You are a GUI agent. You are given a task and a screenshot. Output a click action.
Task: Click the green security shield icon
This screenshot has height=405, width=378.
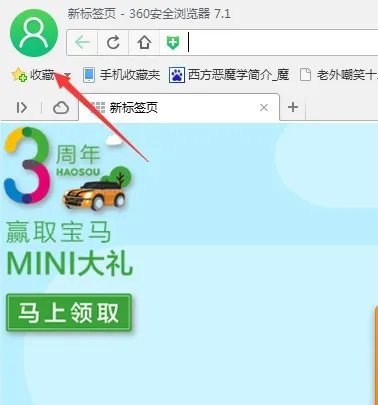pyautogui.click(x=173, y=43)
